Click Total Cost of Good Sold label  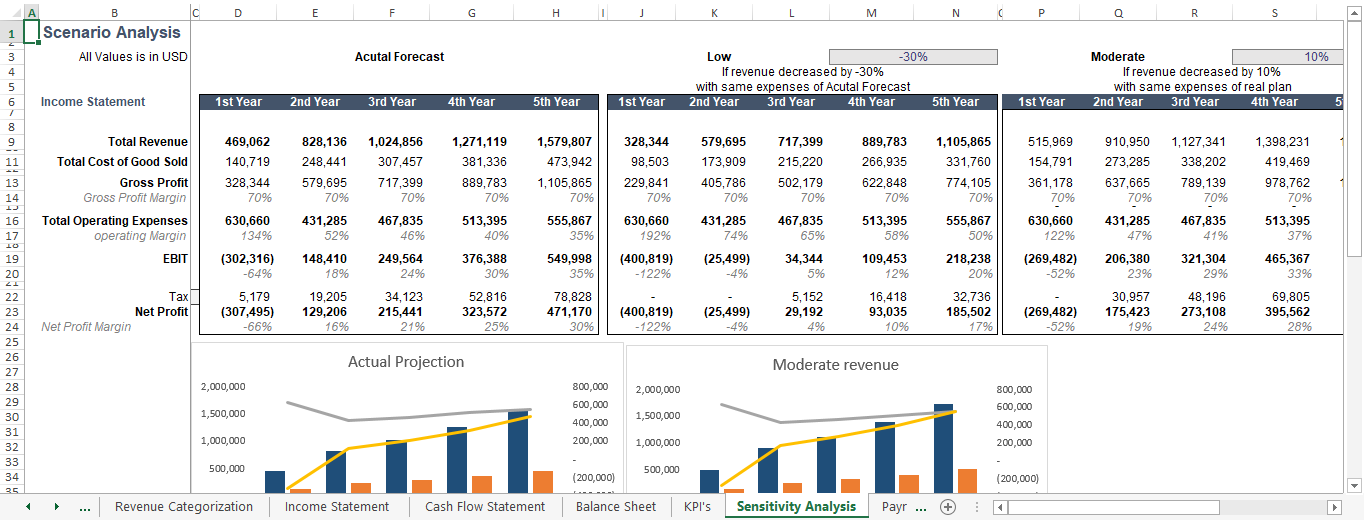pyautogui.click(x=122, y=161)
